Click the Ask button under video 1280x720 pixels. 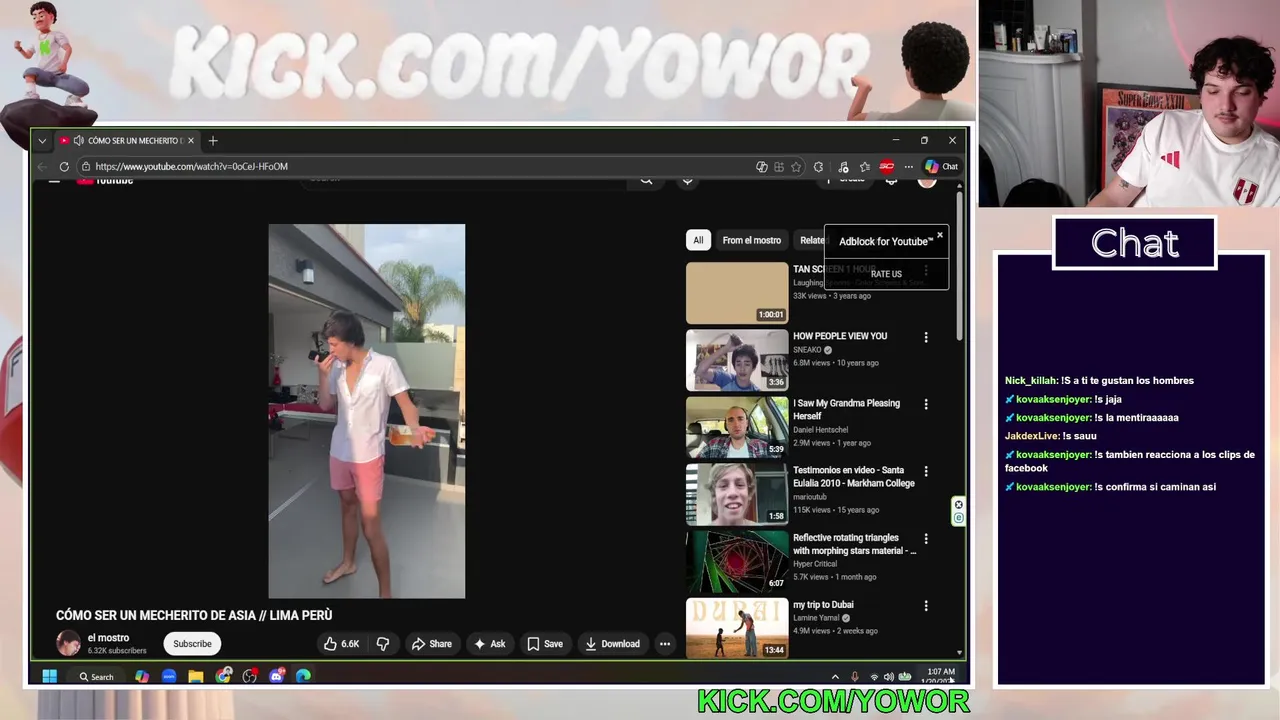[490, 644]
